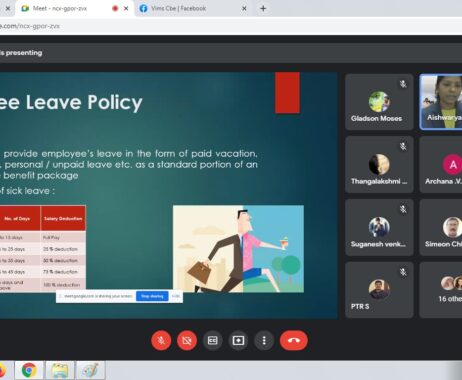The image size is (462, 380).
Task: Click the running businessman illustration on slide
Action: click(238, 249)
